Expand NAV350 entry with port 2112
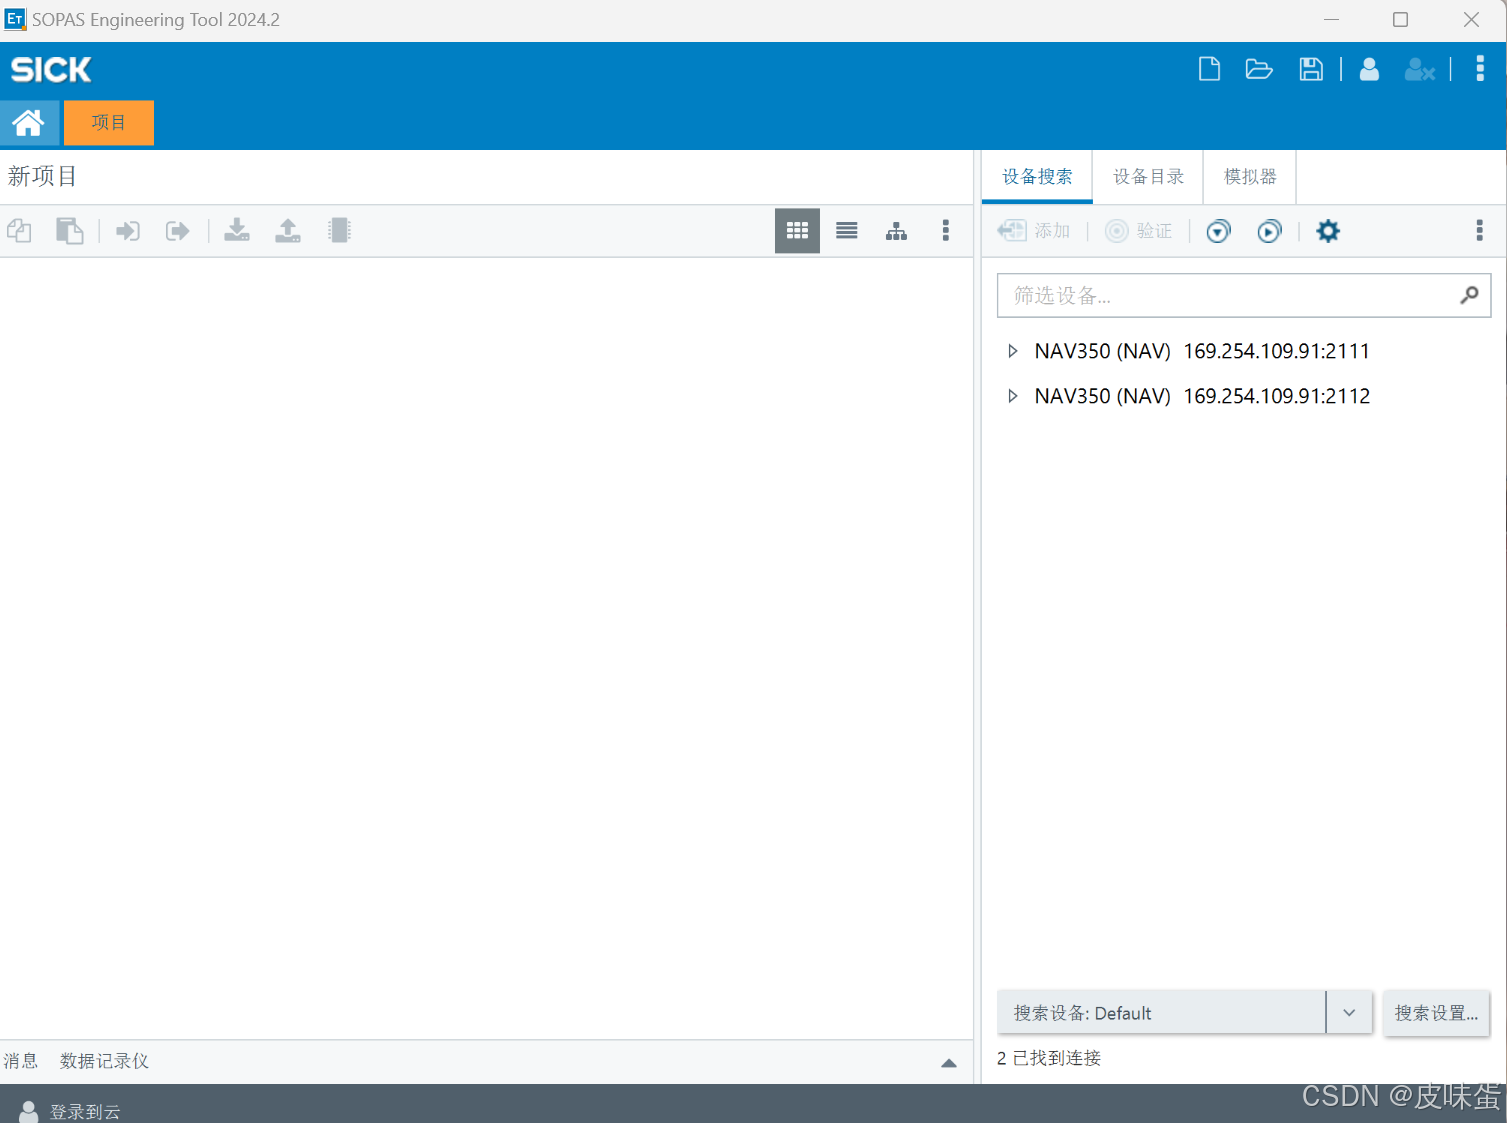The width and height of the screenshot is (1507, 1123). [x=1013, y=396]
